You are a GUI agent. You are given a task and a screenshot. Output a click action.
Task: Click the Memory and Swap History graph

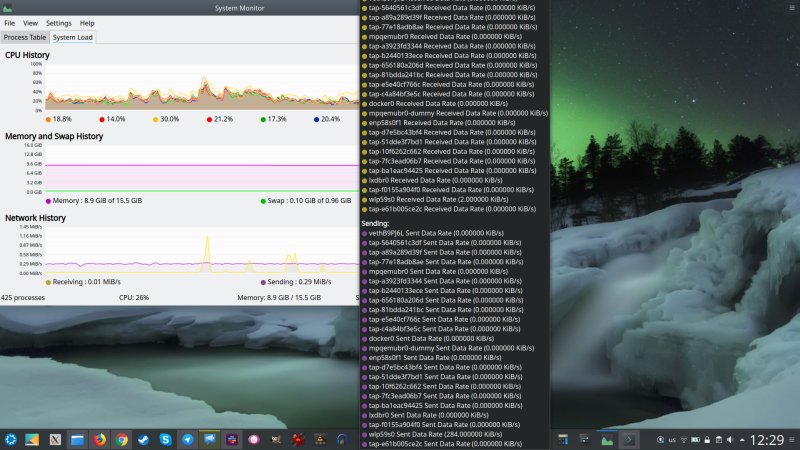(202, 168)
